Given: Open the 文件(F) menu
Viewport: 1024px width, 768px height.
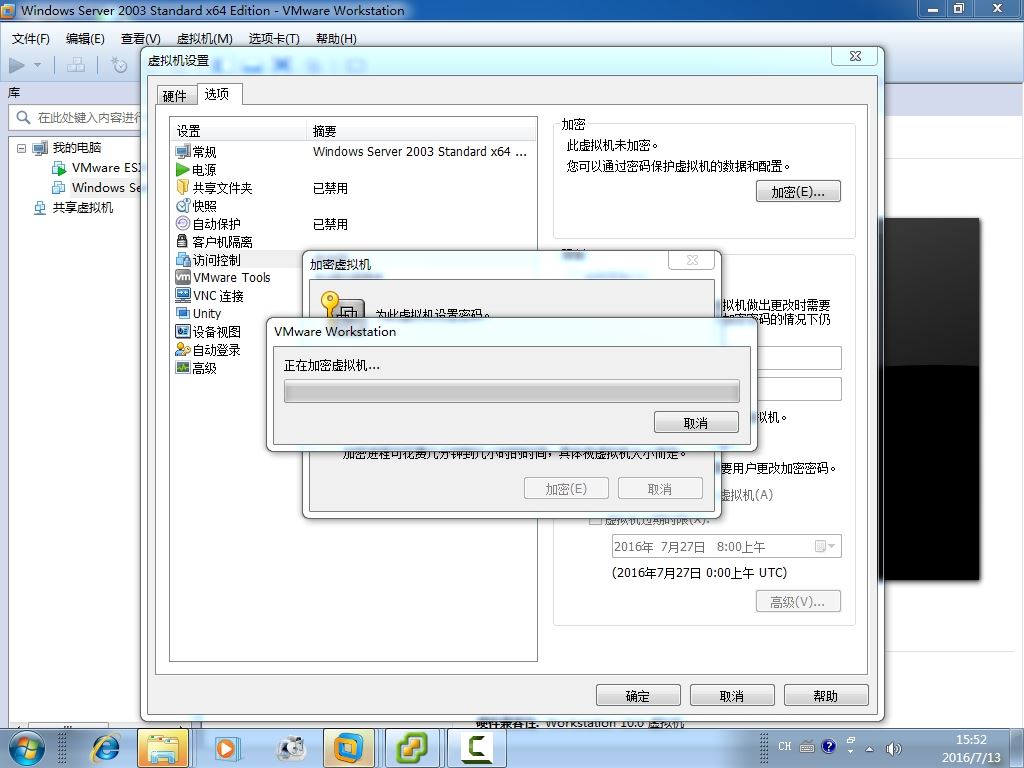Looking at the screenshot, I should tap(31, 39).
